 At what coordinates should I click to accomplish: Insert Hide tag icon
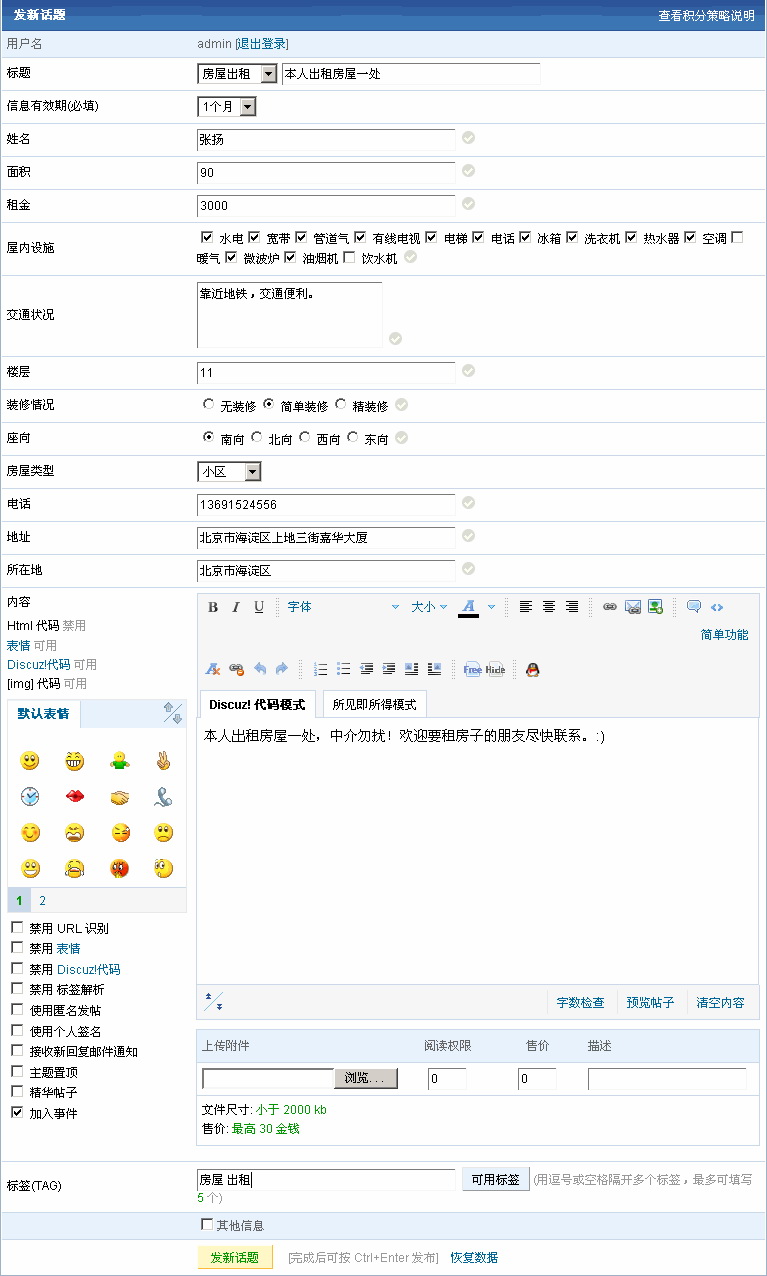pyautogui.click(x=495, y=670)
